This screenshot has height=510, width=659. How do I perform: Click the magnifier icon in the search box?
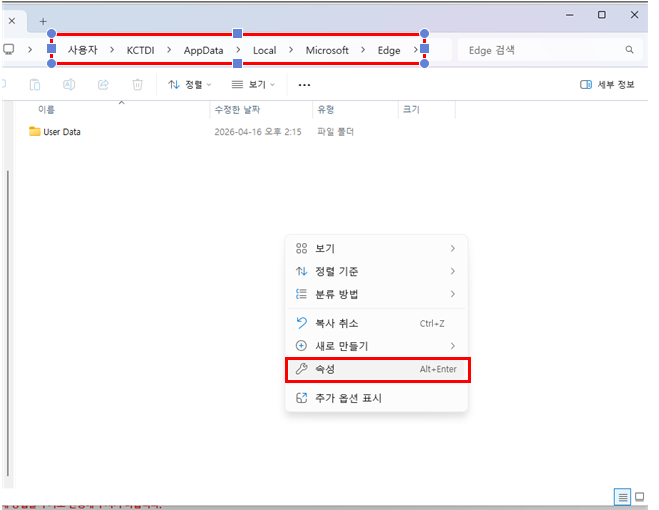(629, 49)
